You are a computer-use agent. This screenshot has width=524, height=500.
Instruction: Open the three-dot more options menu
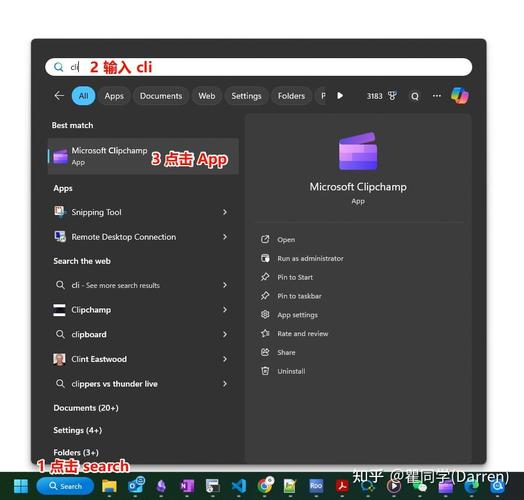point(437,96)
